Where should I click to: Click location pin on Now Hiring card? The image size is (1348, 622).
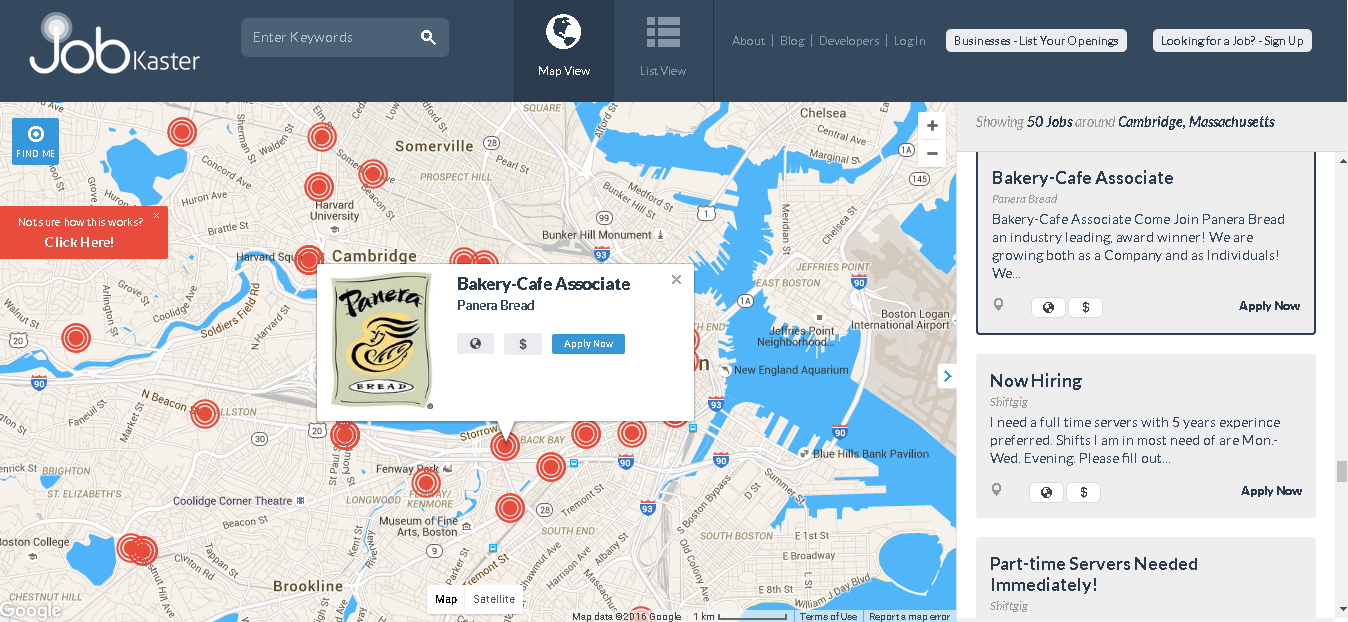click(x=996, y=490)
